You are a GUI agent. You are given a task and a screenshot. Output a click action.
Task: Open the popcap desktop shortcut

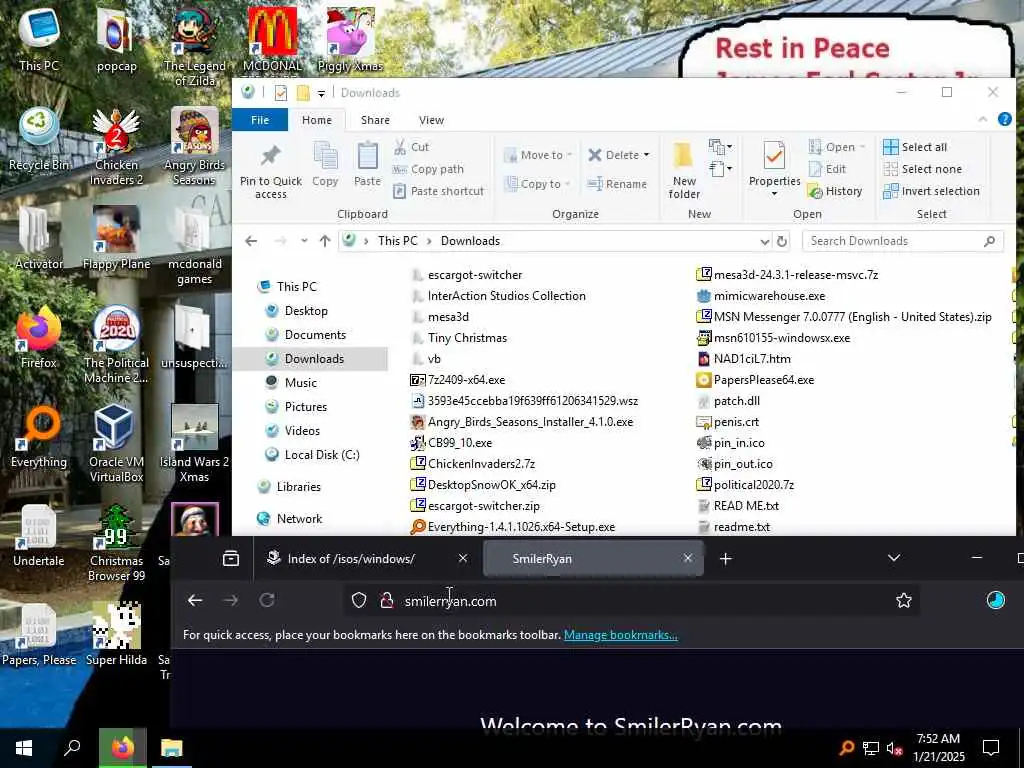116,39
